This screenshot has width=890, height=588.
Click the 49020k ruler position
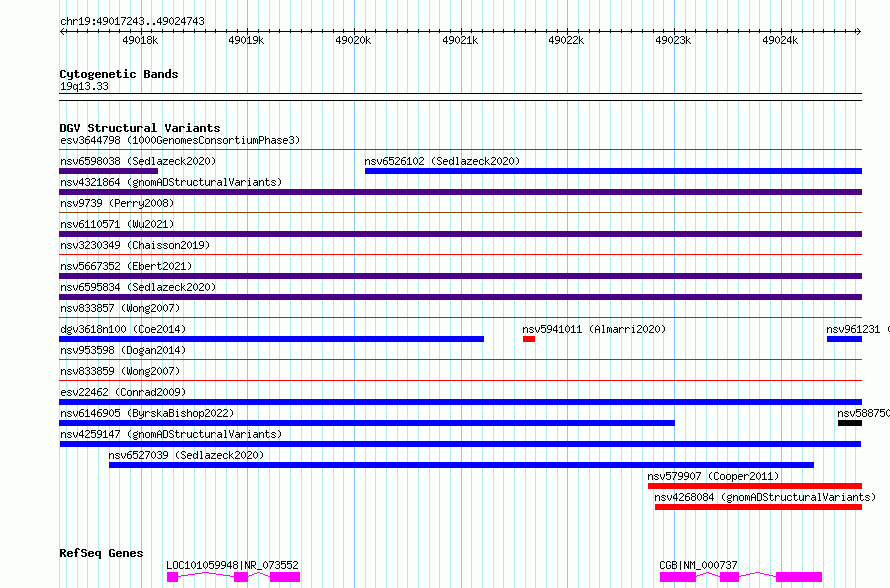[353, 40]
